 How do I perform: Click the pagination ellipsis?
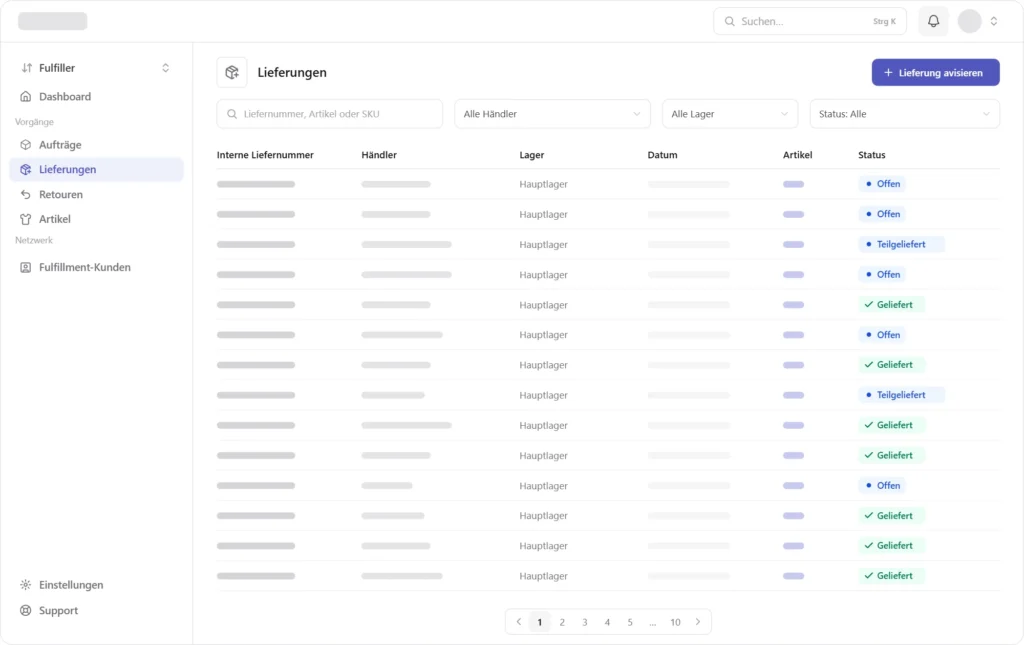coord(652,623)
